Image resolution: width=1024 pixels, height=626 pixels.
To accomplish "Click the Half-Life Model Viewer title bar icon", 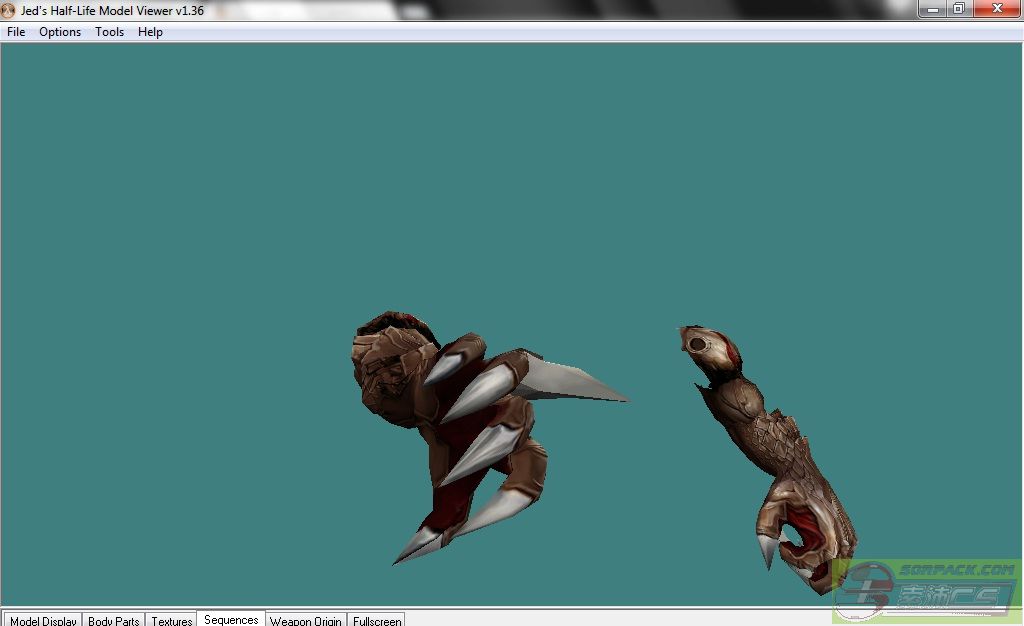I will [9, 10].
